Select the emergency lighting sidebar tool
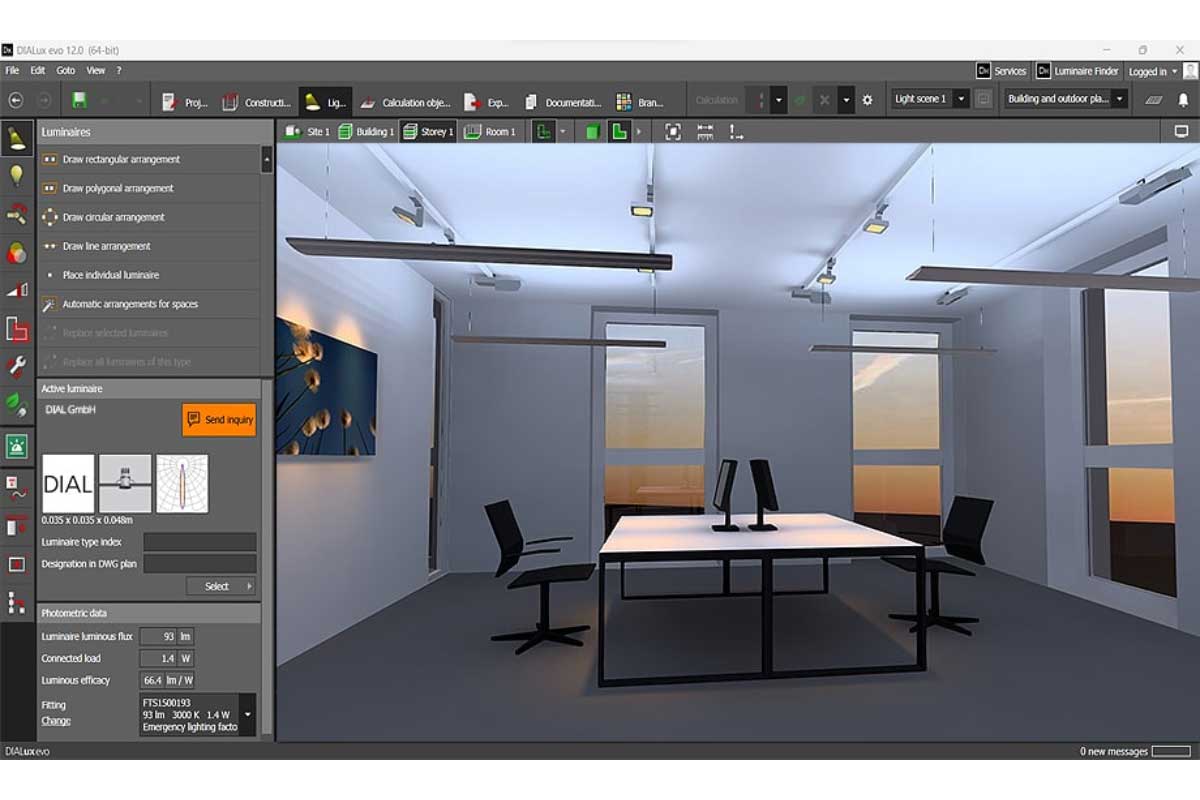This screenshot has width=1200, height=800. click(x=17, y=447)
